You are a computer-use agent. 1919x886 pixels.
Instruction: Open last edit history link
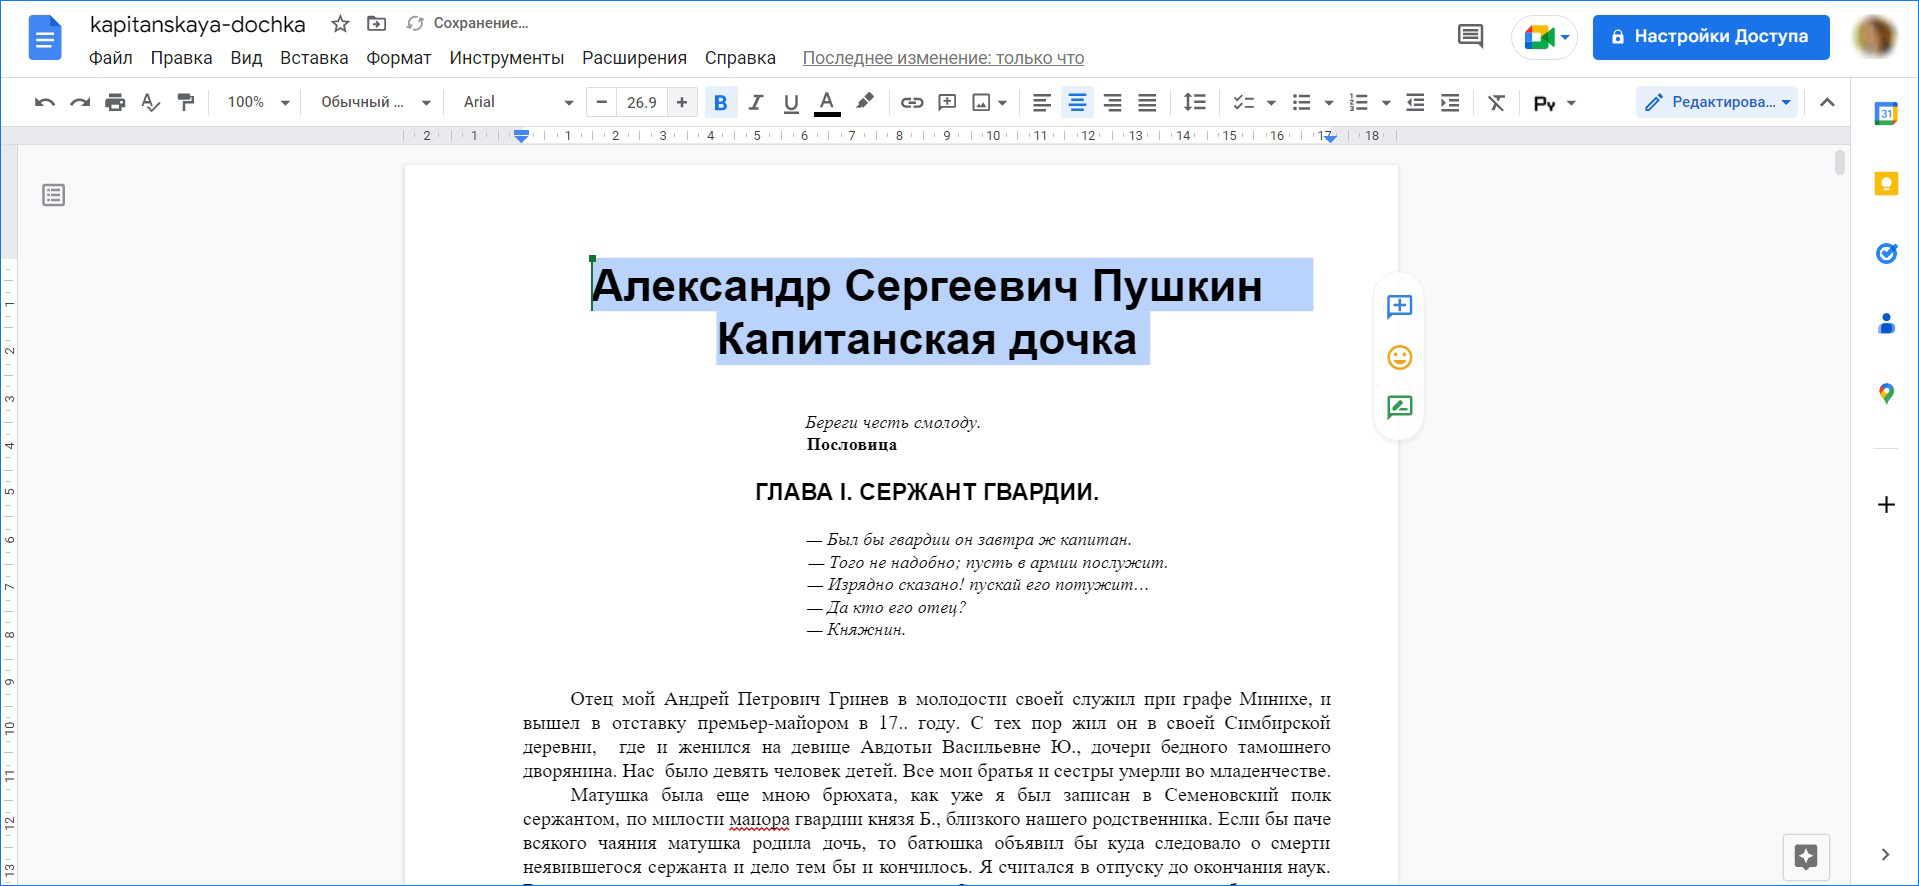[943, 58]
